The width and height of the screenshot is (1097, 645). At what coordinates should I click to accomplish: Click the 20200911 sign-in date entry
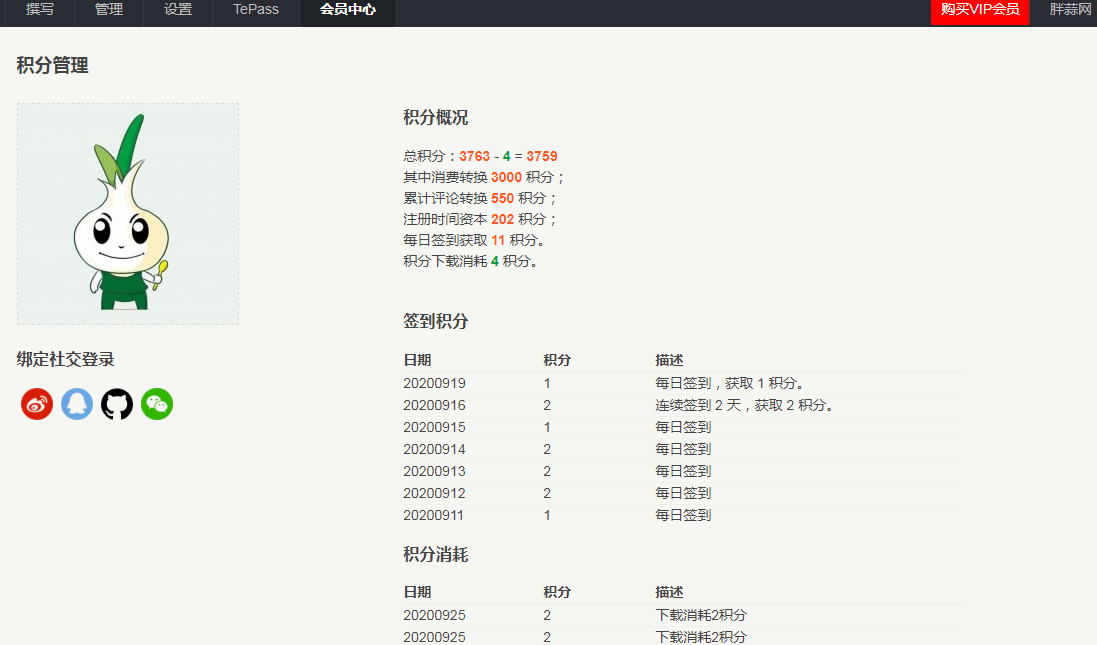434,515
